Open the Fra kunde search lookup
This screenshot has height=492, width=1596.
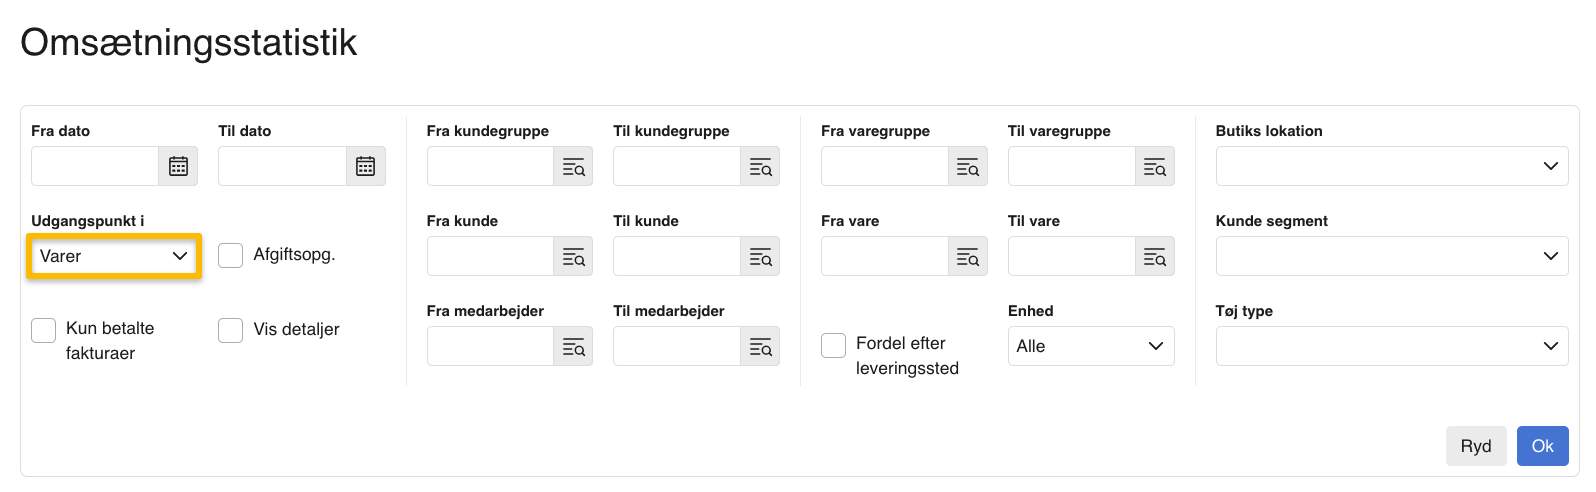pos(573,256)
